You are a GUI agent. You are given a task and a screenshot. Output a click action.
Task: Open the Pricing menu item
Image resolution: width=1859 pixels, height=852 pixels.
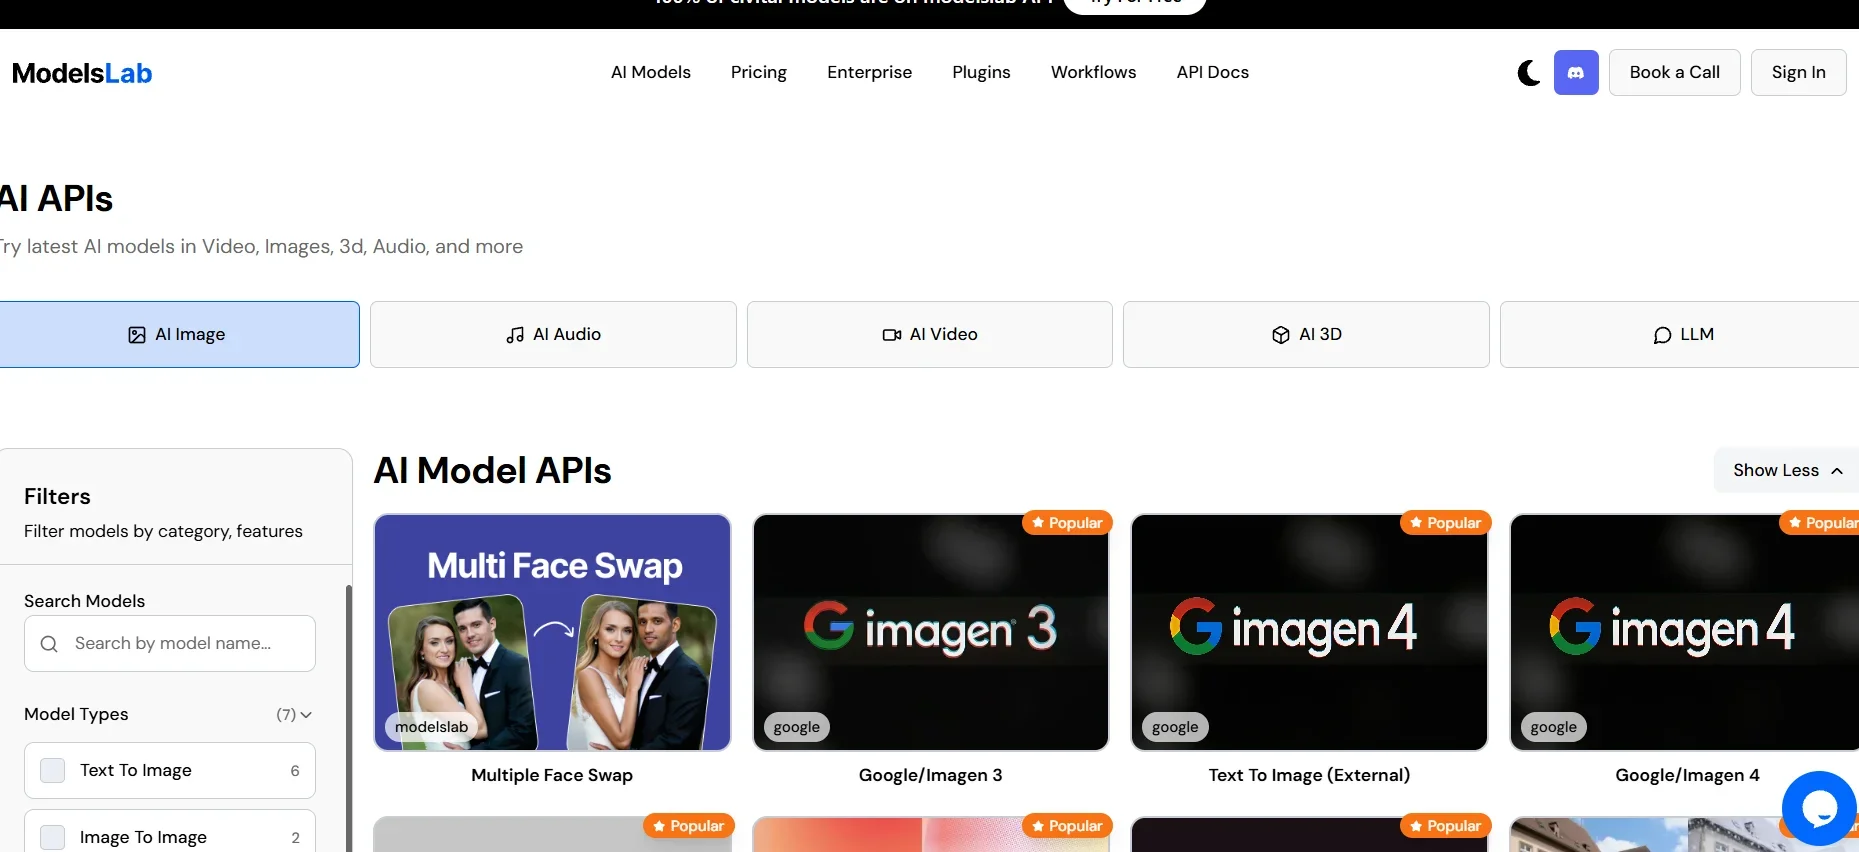pyautogui.click(x=758, y=72)
